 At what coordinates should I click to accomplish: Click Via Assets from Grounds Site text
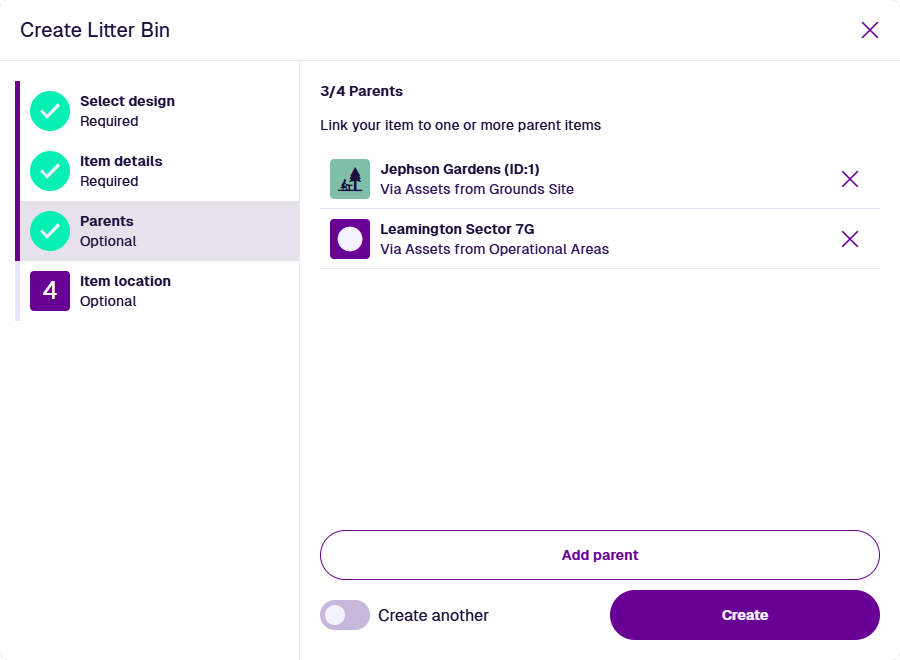[x=477, y=189]
